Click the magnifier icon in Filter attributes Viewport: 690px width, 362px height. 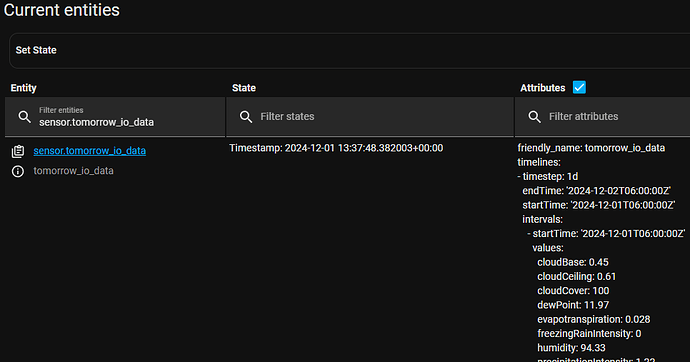coord(535,117)
